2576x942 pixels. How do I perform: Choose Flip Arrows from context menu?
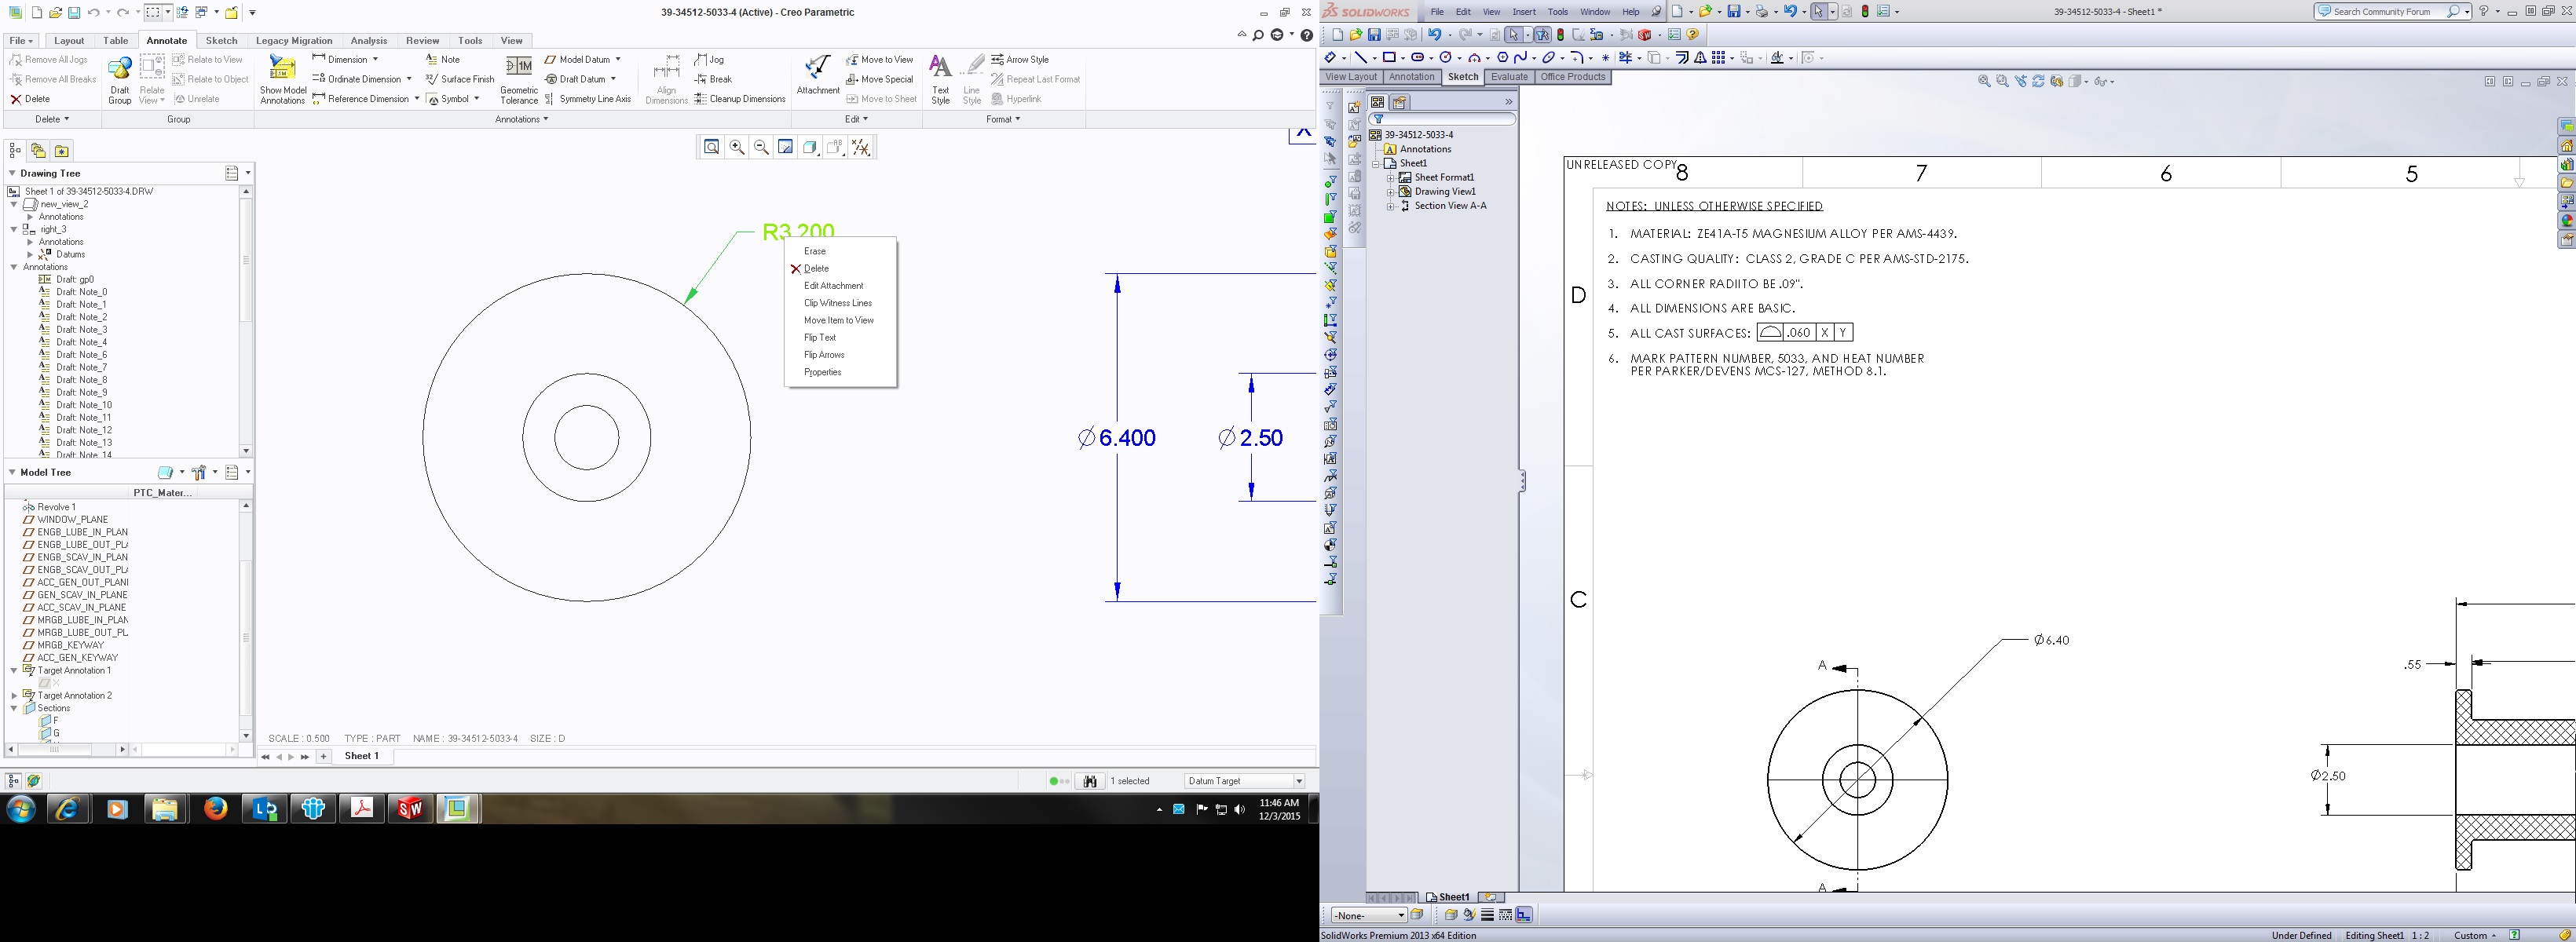coord(824,355)
